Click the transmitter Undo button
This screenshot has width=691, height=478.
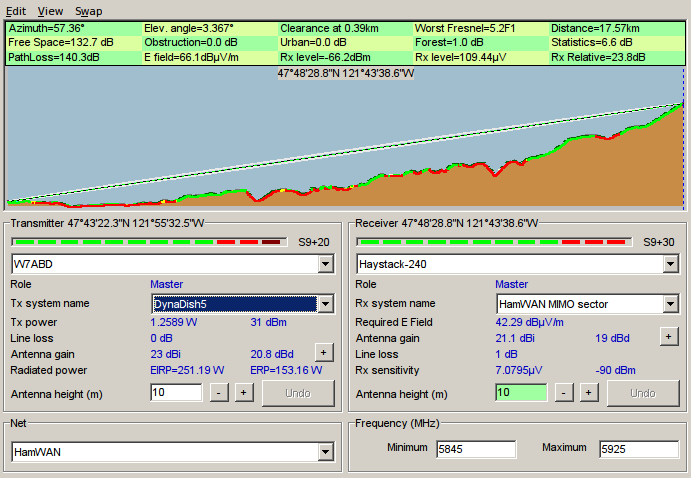pos(297,393)
